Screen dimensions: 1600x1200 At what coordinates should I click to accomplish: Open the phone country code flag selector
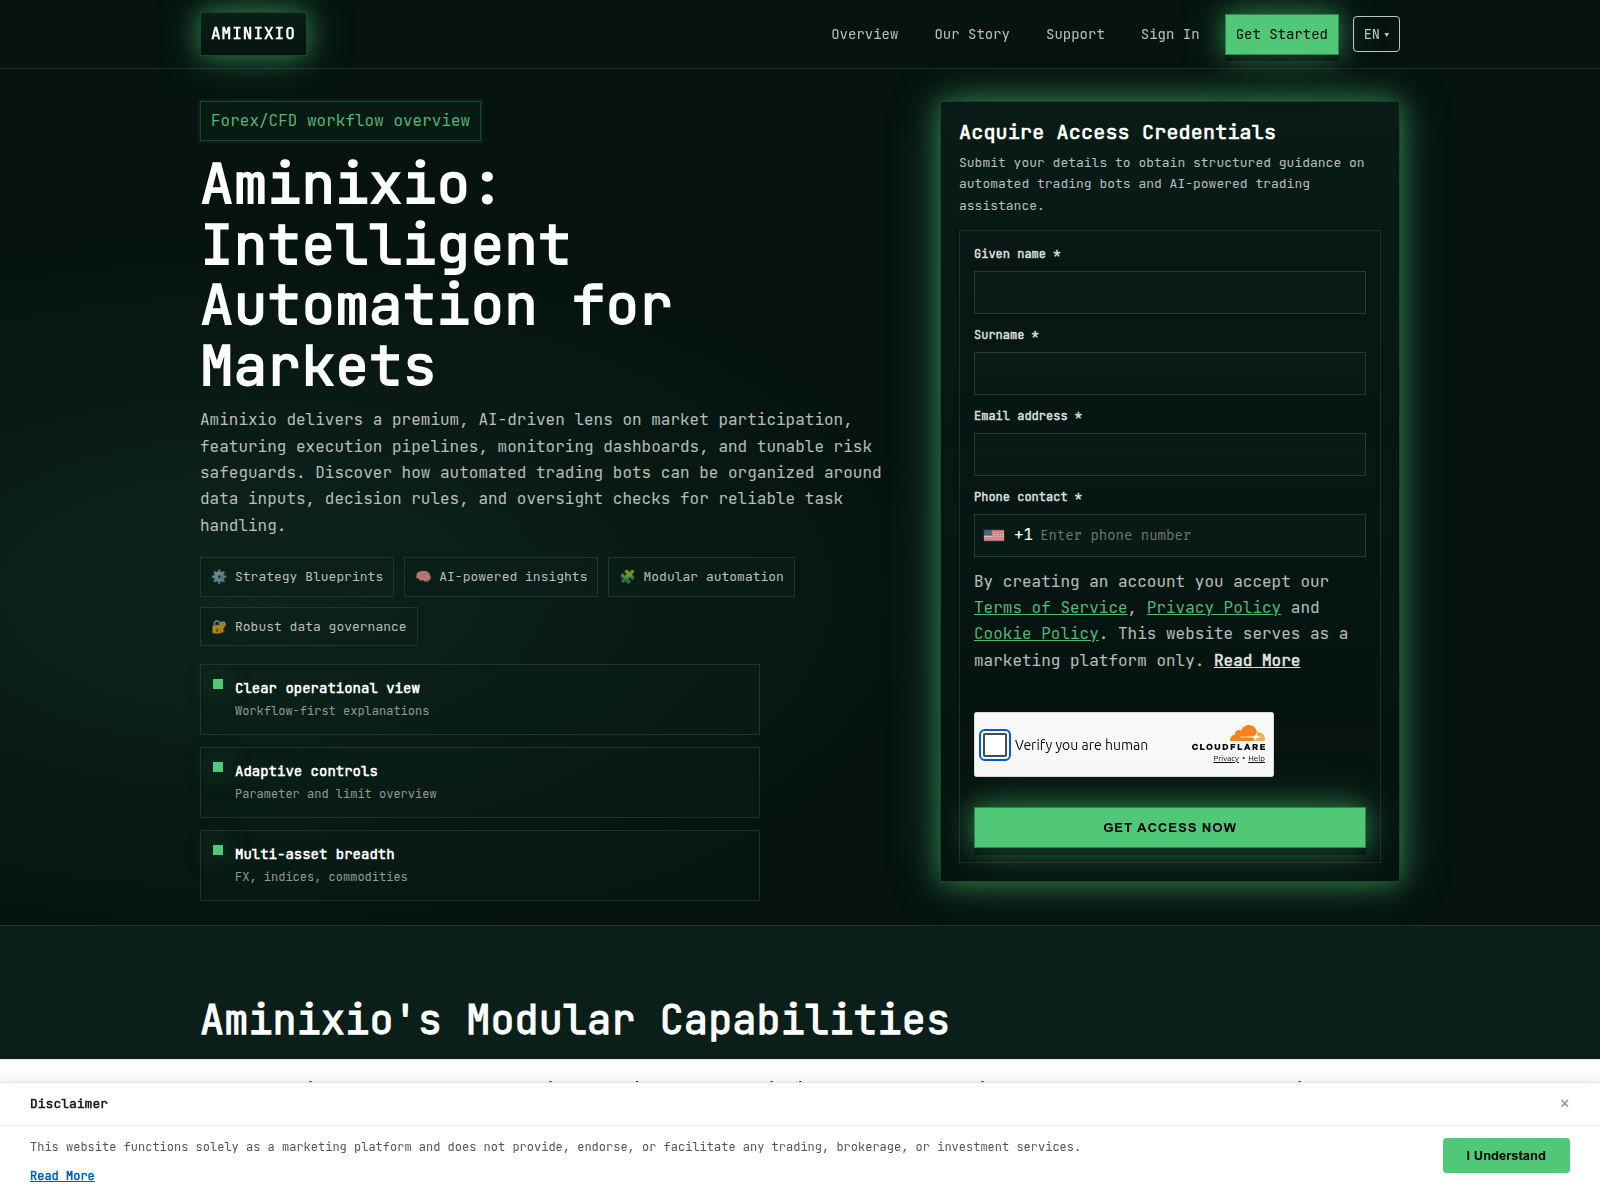coord(994,535)
